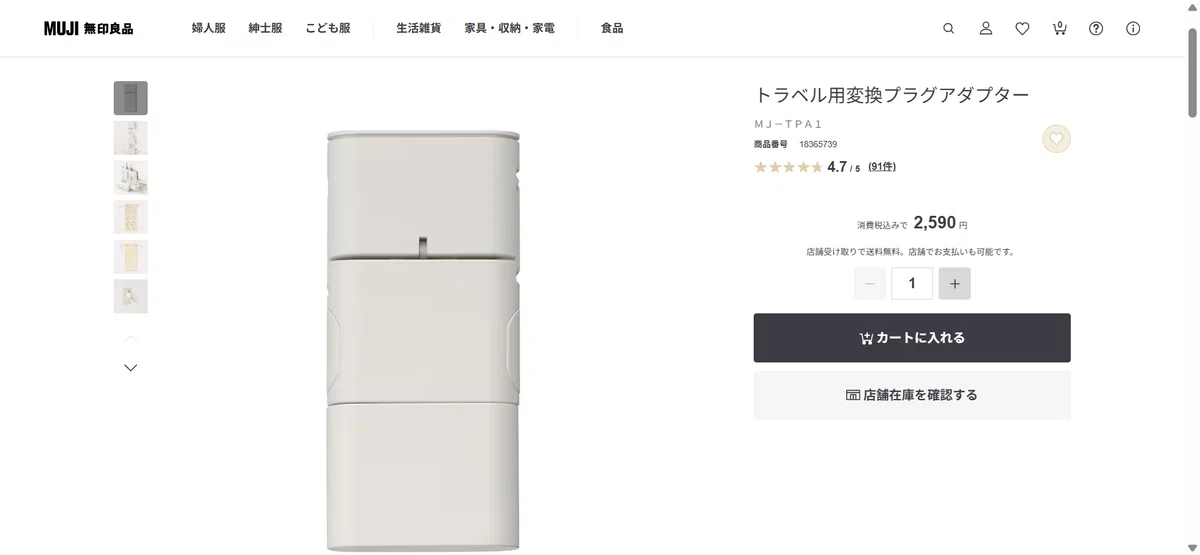Image resolution: width=1200 pixels, height=555 pixels.
Task: Open the 食品 menu
Action: tap(612, 29)
